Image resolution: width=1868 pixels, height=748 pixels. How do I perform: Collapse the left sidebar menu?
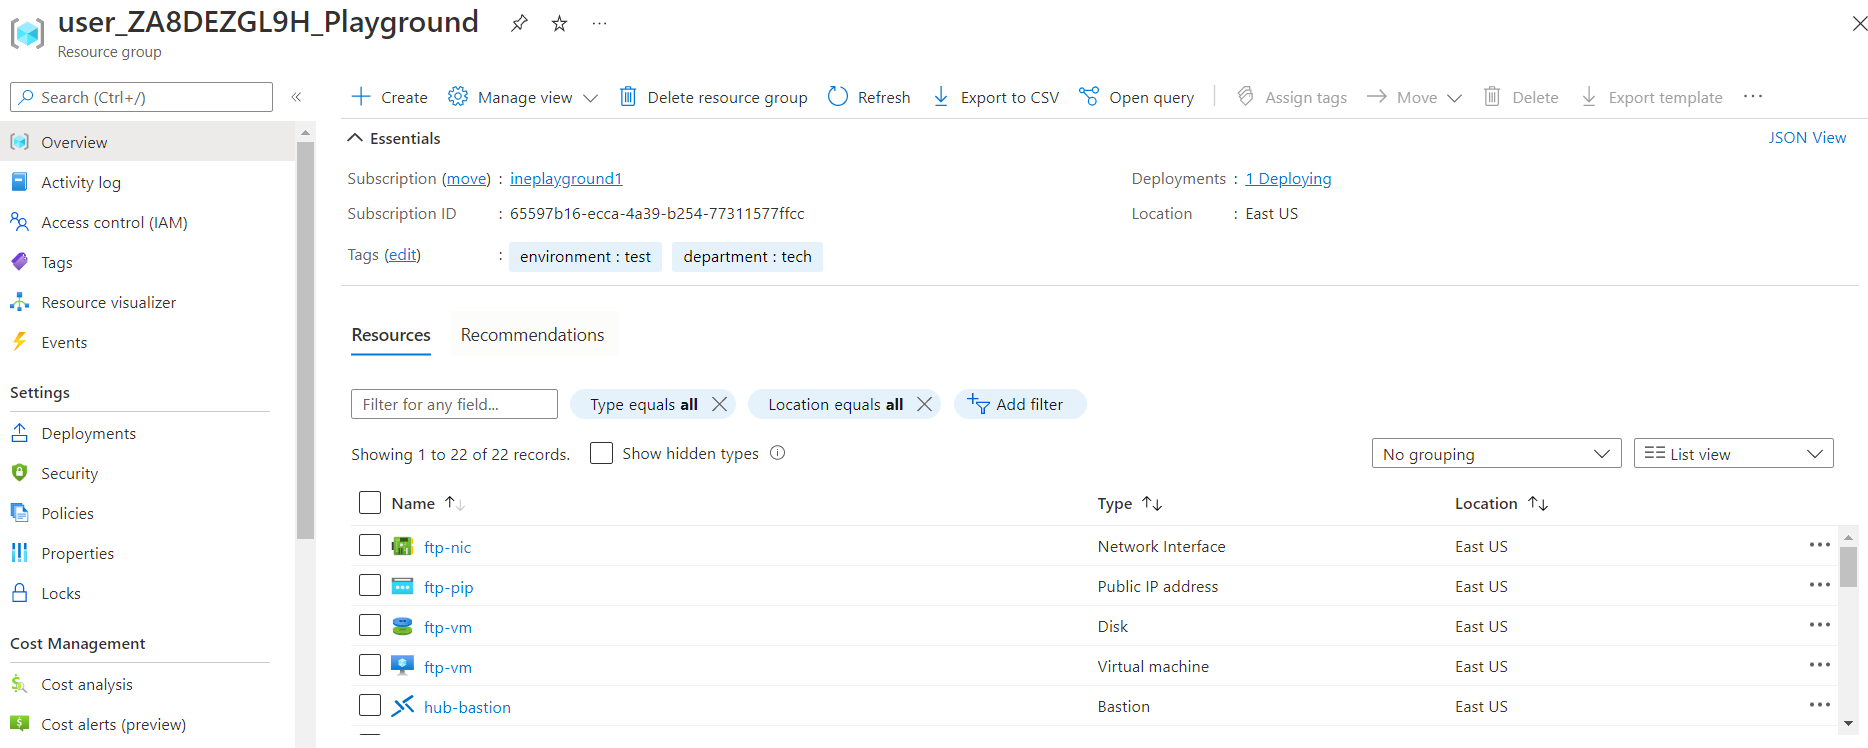pyautogui.click(x=296, y=97)
